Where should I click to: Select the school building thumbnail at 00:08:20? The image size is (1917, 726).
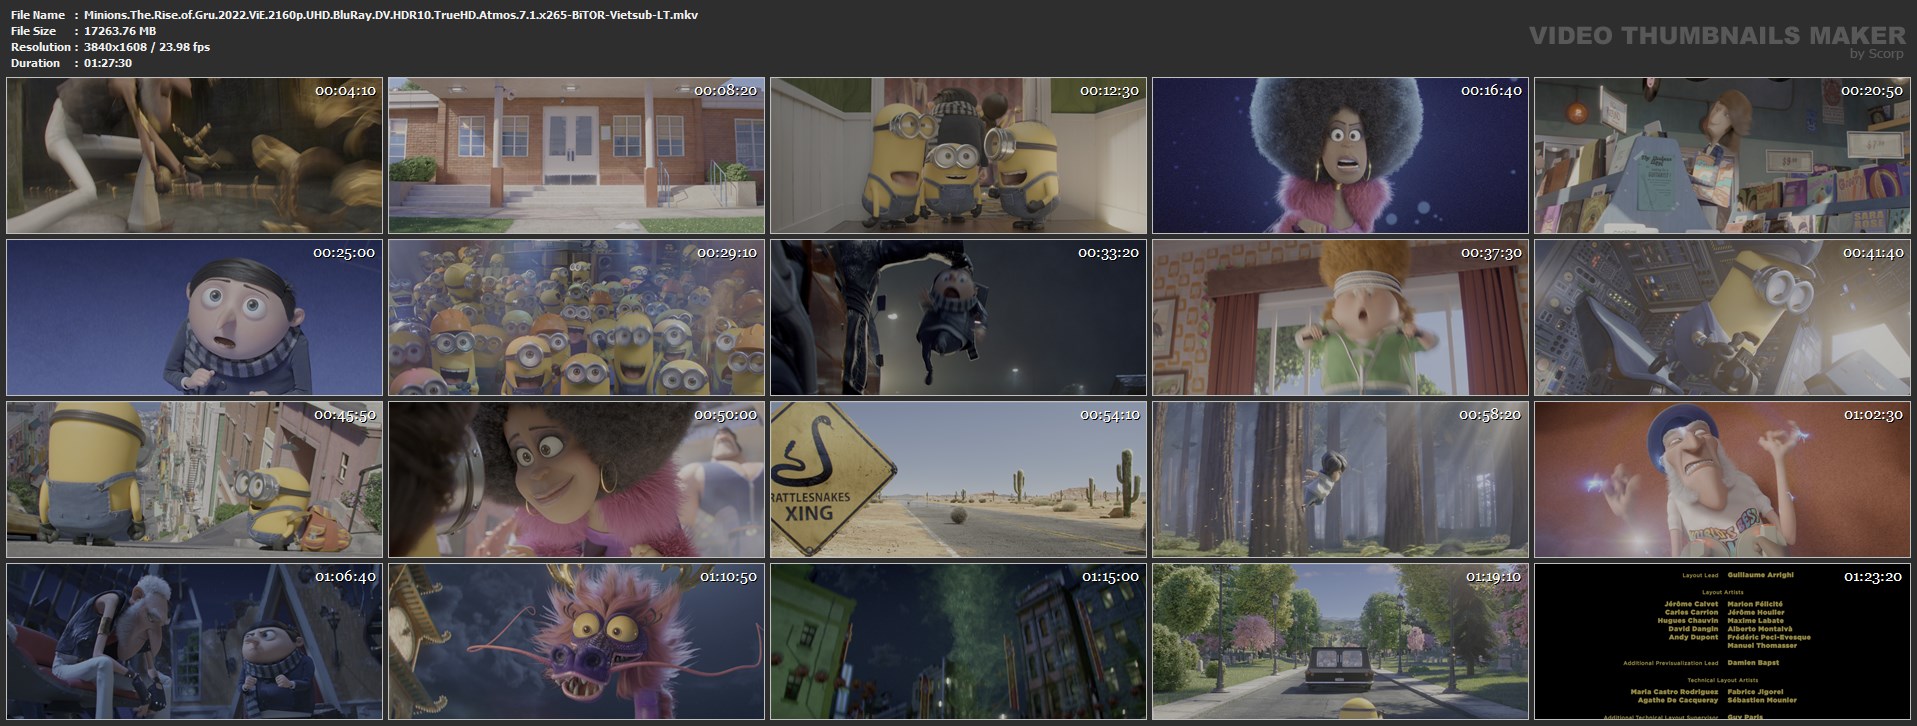pyautogui.click(x=576, y=156)
